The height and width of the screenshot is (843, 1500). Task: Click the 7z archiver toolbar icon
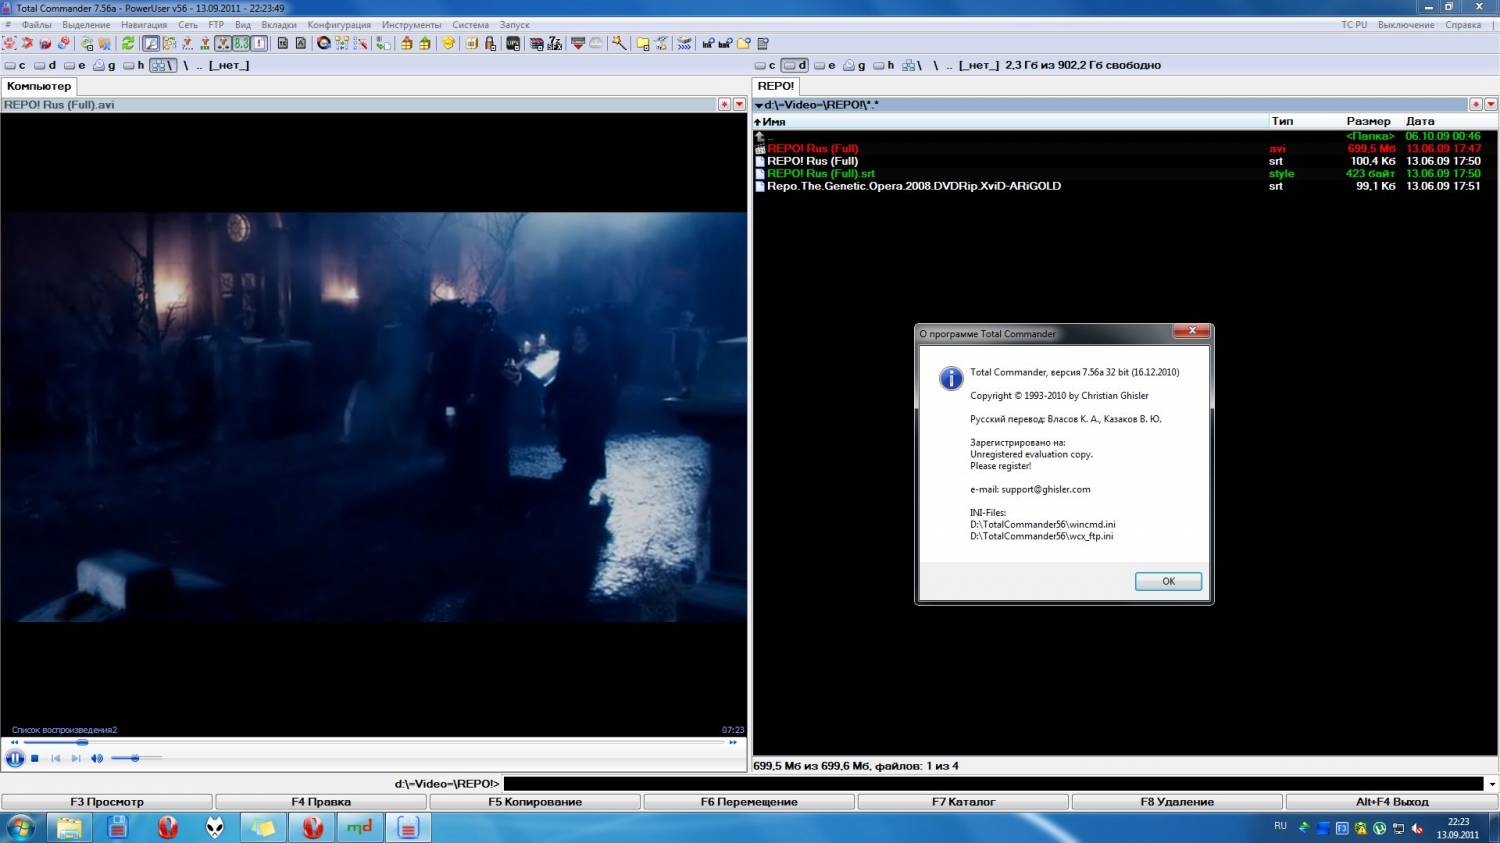555,43
